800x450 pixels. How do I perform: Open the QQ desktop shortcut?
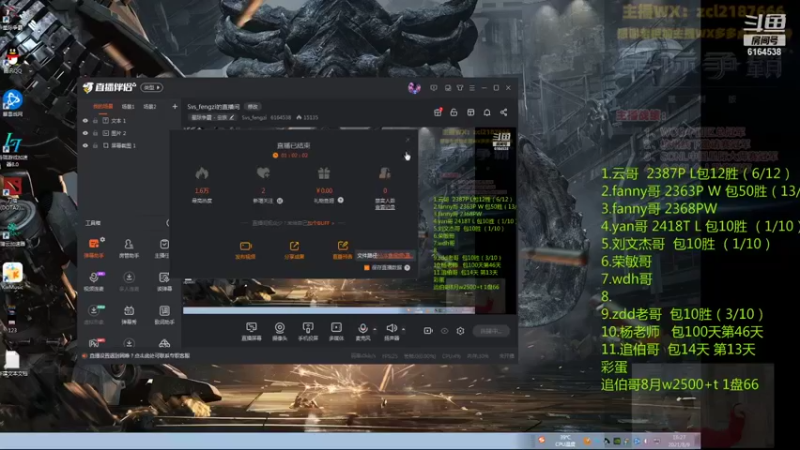(12, 61)
